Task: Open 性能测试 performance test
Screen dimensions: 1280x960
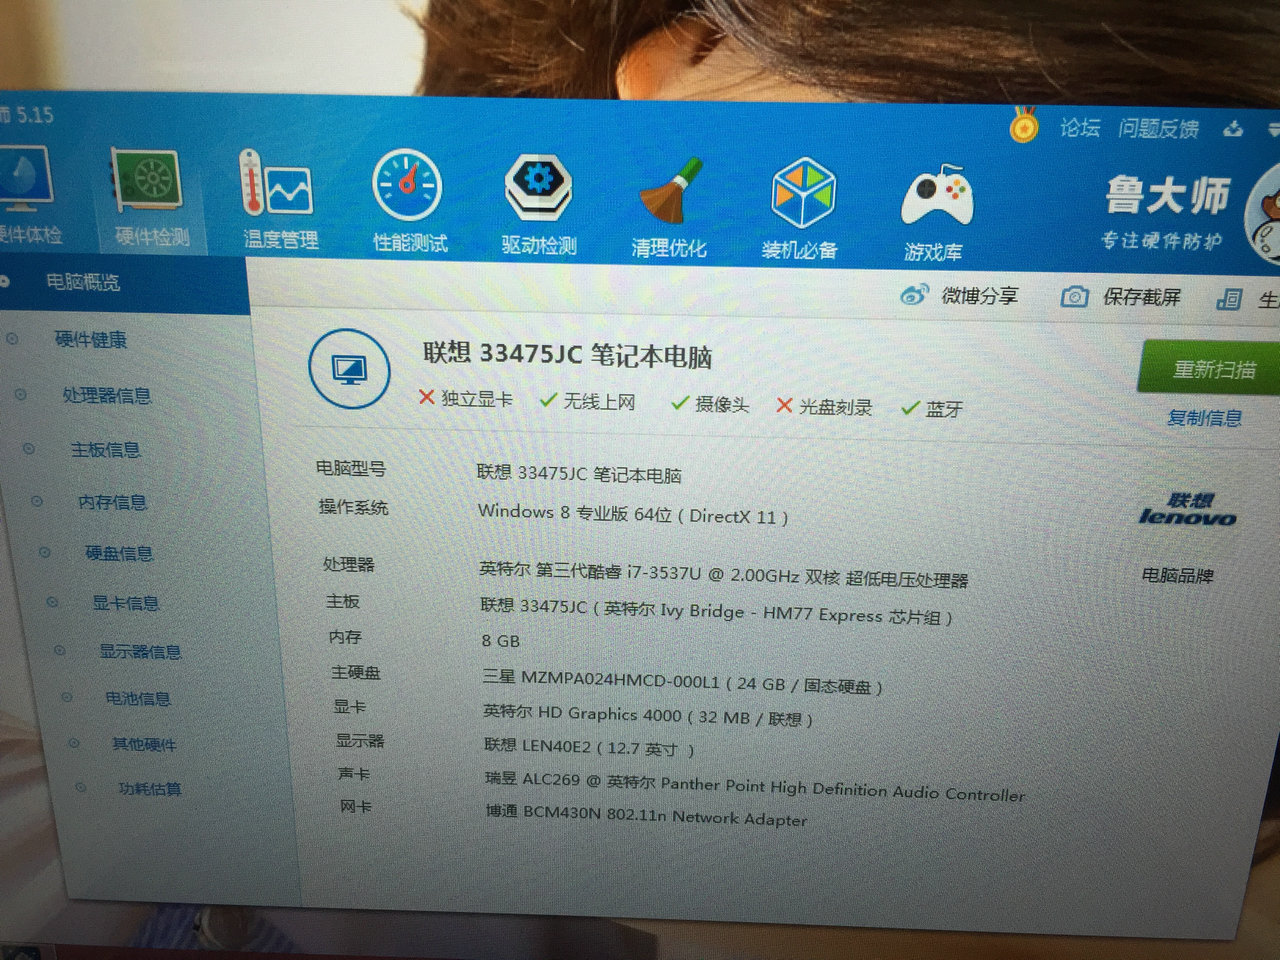Action: pos(409,201)
